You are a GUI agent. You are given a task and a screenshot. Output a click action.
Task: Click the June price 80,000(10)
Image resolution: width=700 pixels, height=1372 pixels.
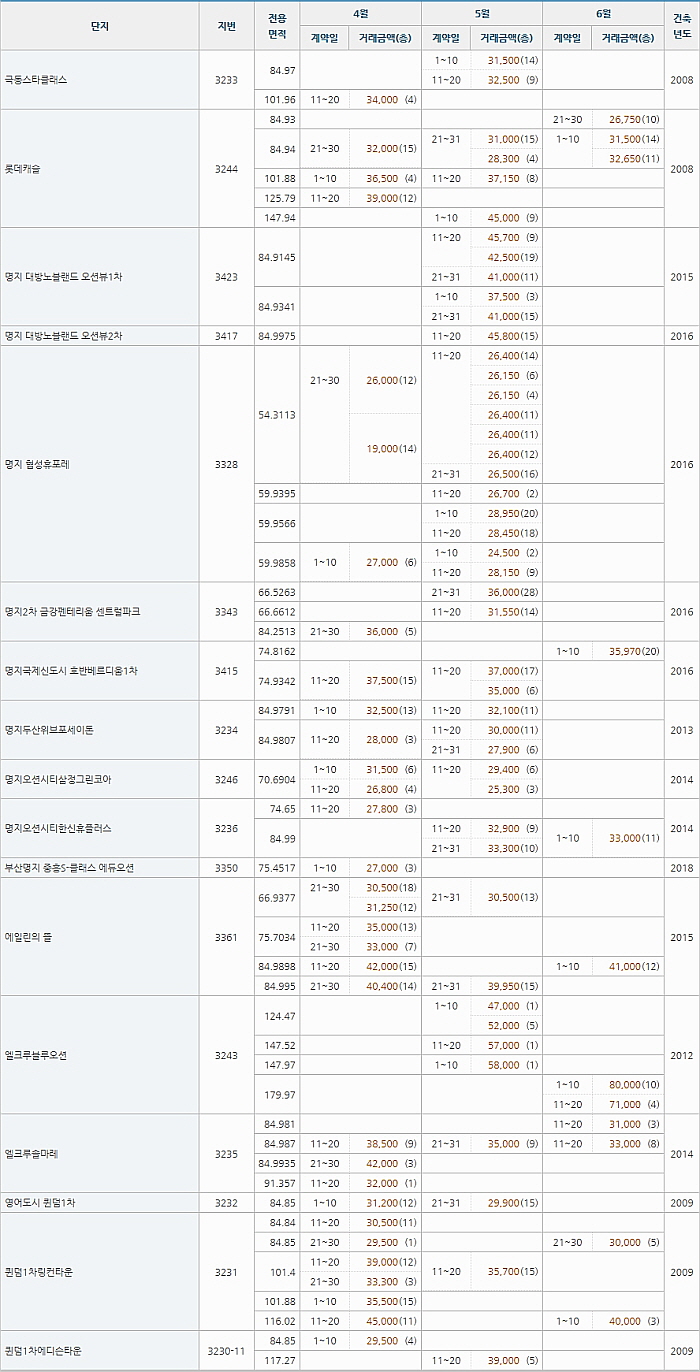[634, 1085]
